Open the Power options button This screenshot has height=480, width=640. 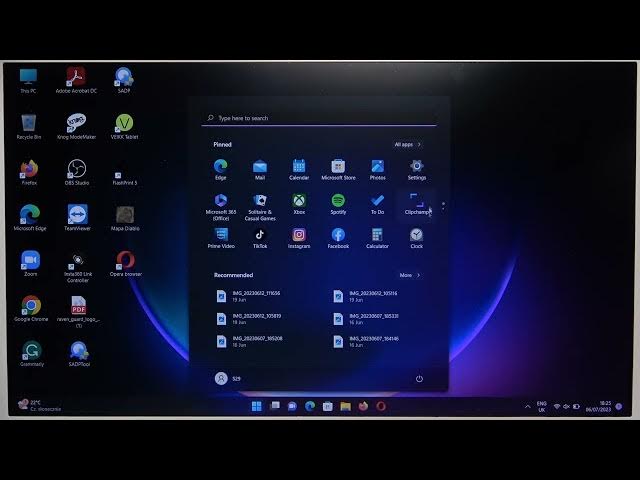419,378
